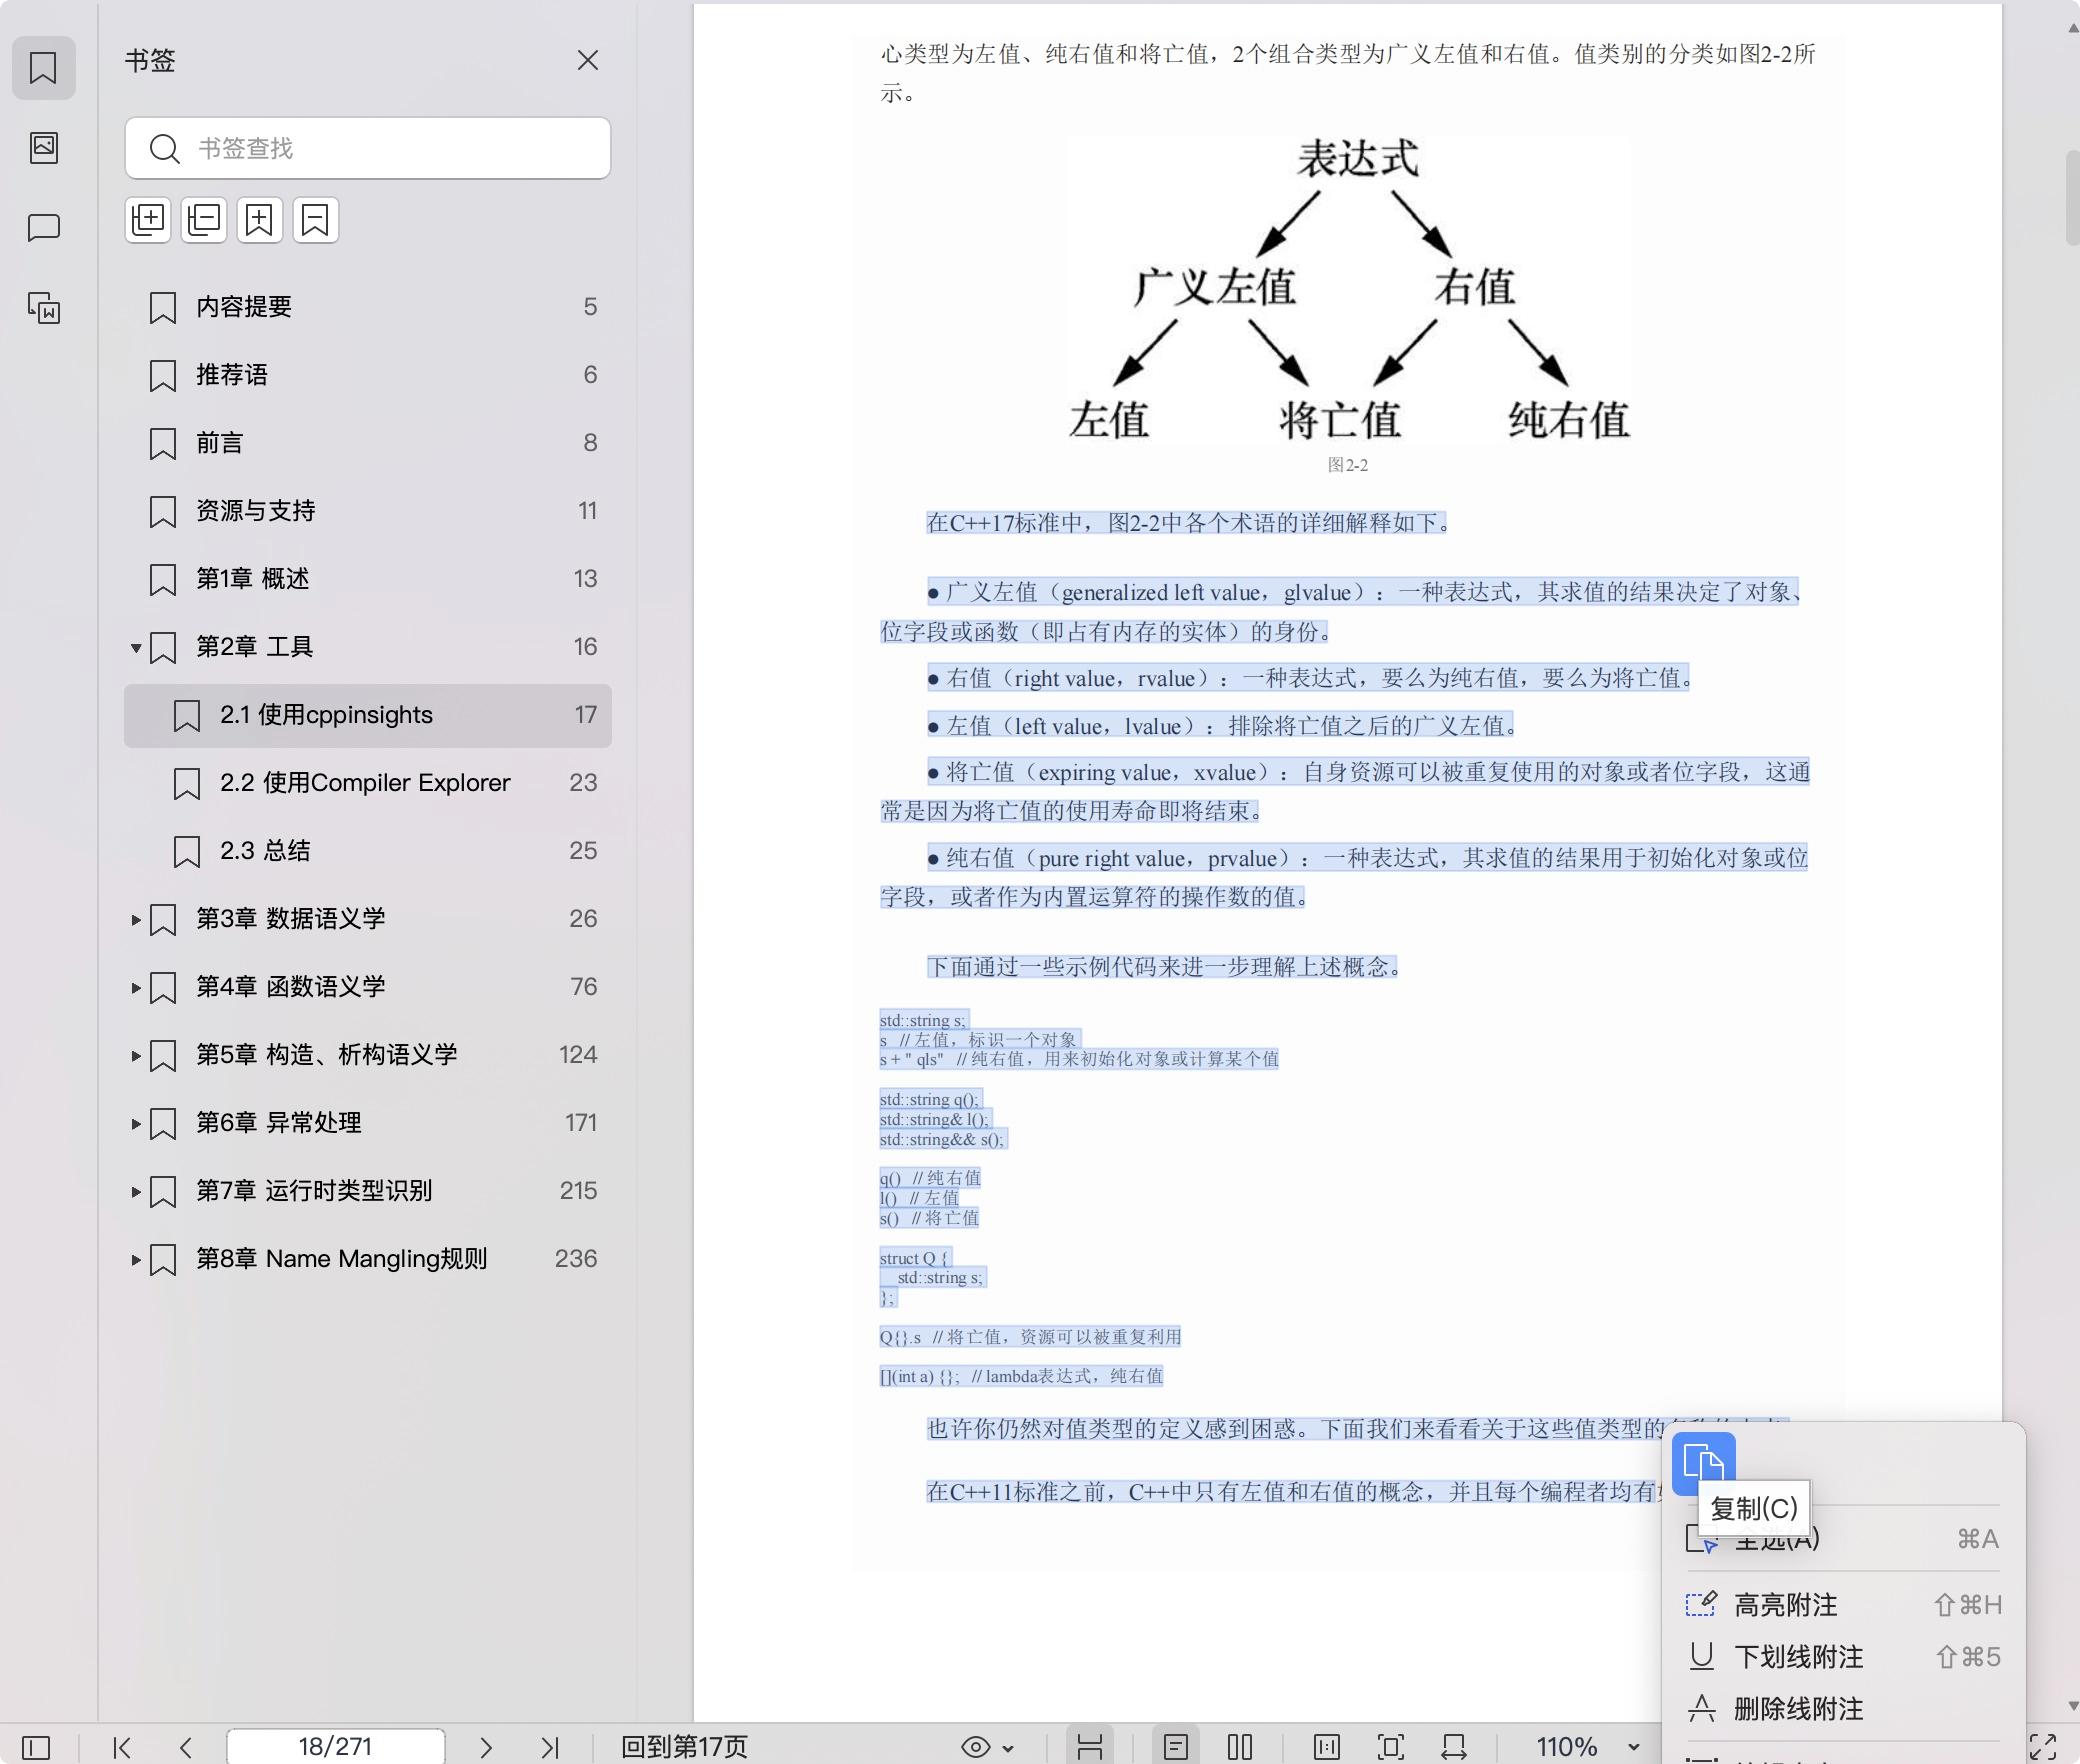Go to last page button
Image resolution: width=2080 pixels, height=1764 pixels.
[550, 1747]
